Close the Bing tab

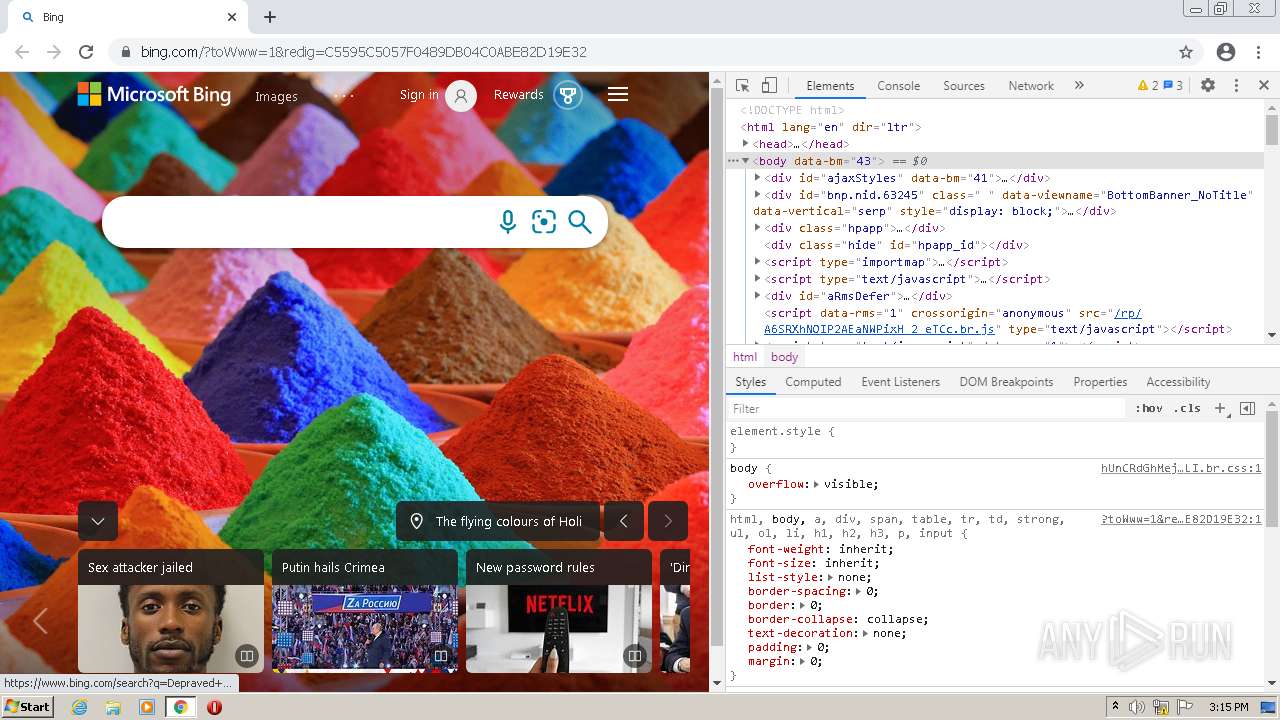tap(232, 17)
